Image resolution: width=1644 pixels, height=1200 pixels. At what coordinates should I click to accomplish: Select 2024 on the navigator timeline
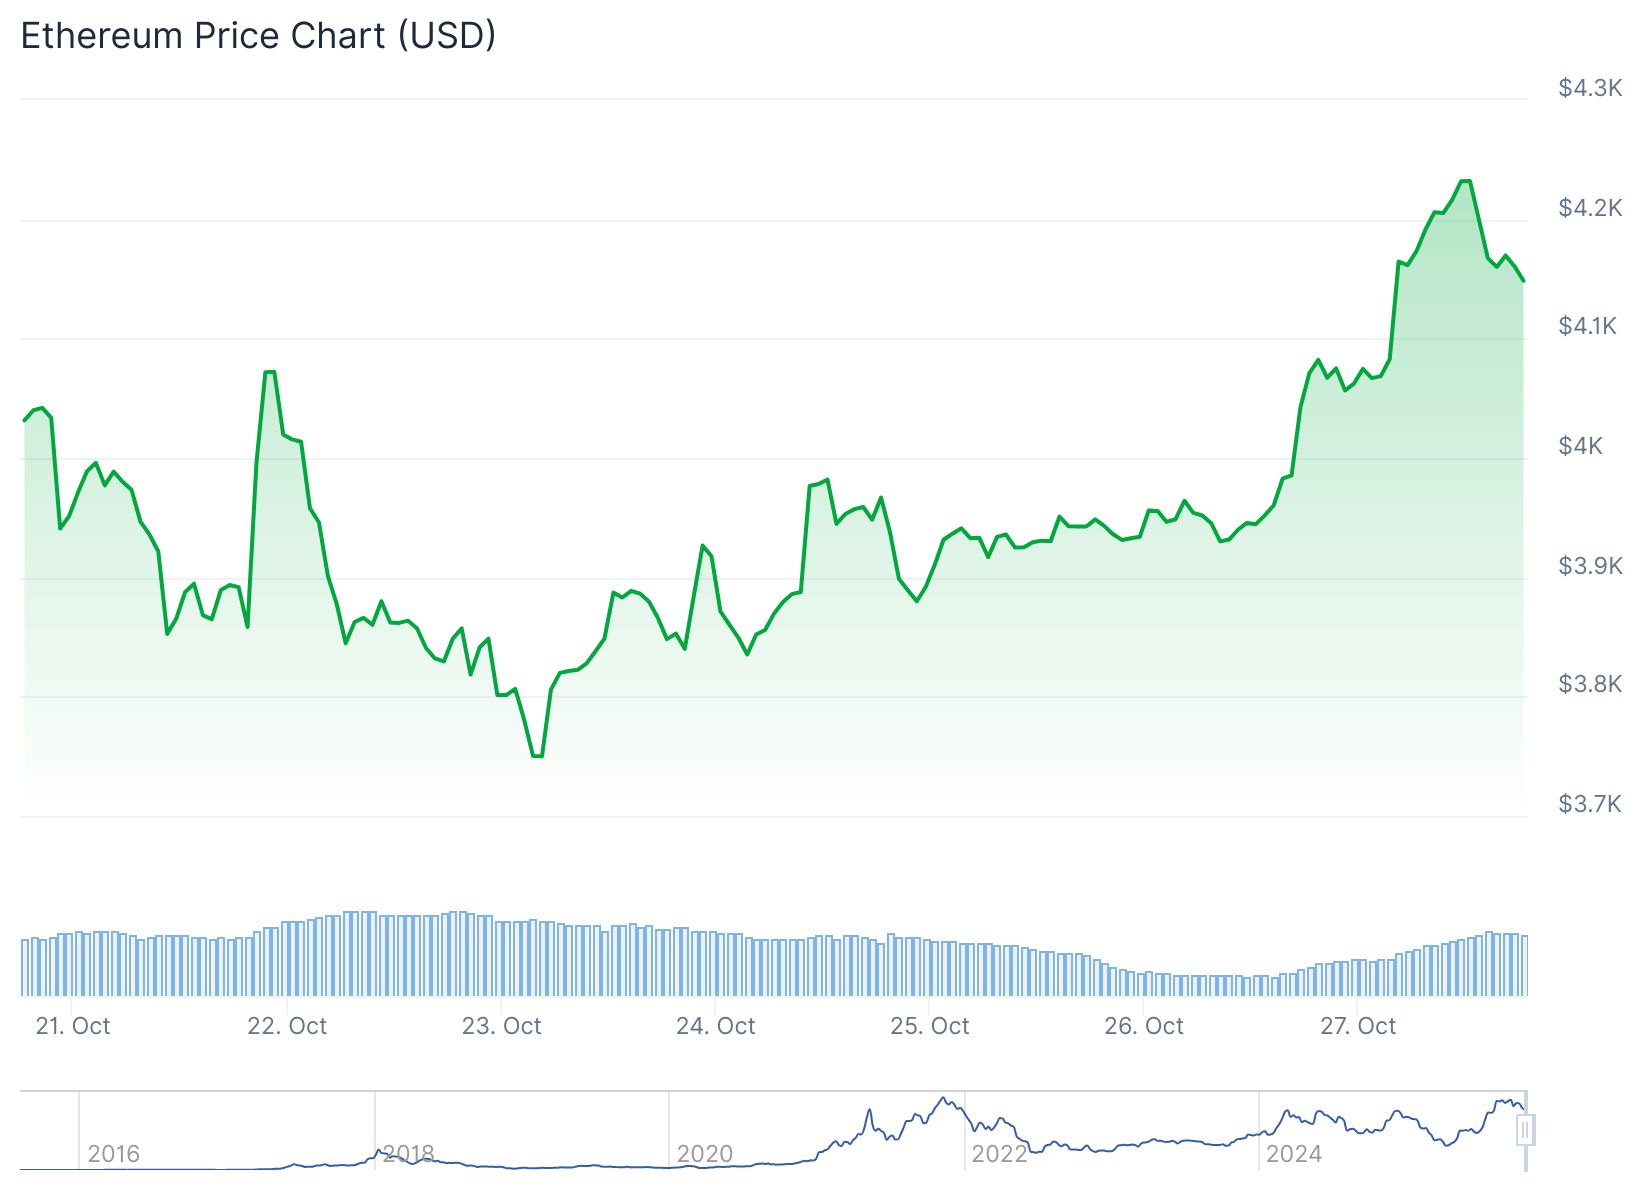coord(1293,1154)
